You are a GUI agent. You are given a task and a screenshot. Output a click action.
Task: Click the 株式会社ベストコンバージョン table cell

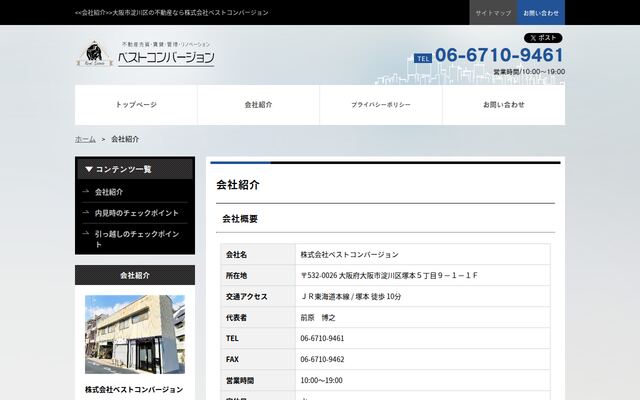(x=422, y=254)
